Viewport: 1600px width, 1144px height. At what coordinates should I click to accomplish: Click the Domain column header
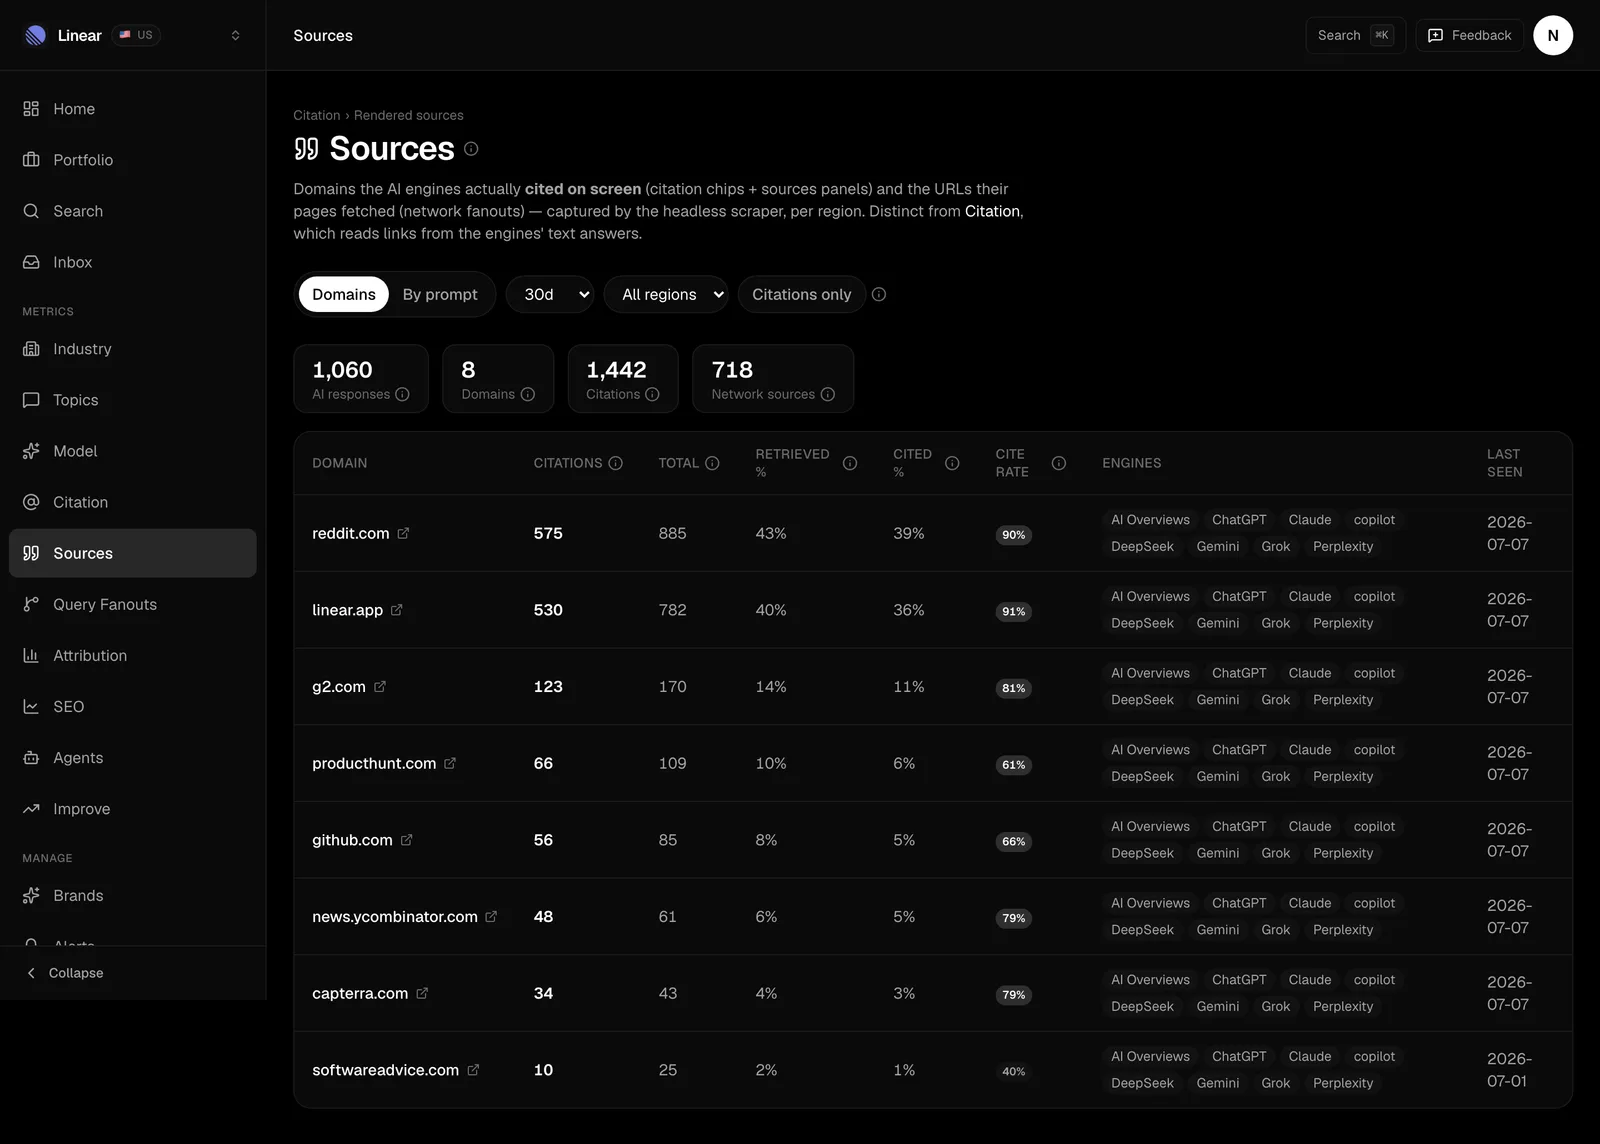pyautogui.click(x=339, y=463)
